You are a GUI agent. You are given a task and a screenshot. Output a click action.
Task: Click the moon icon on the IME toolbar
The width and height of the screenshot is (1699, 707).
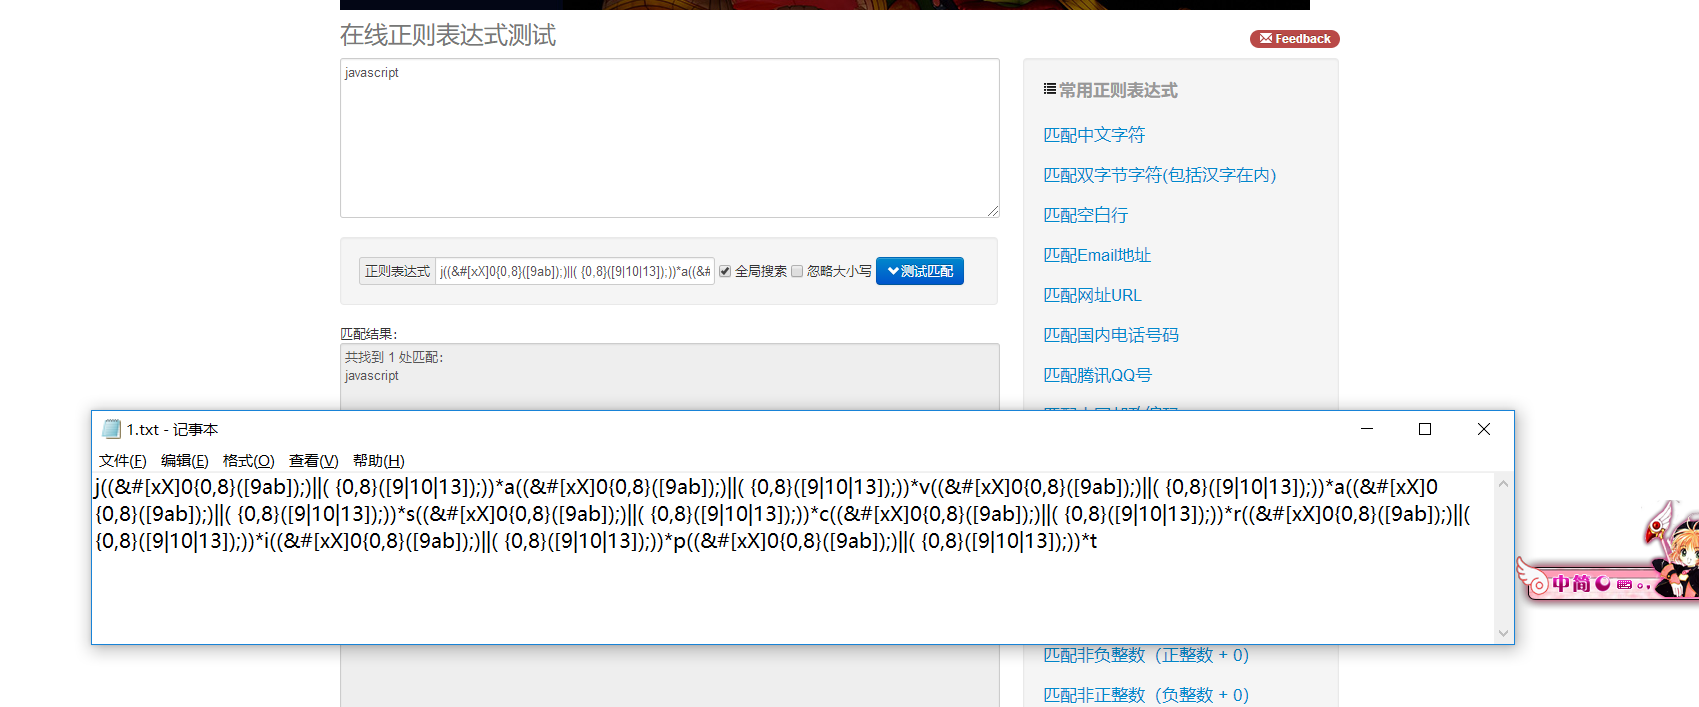click(x=1603, y=584)
